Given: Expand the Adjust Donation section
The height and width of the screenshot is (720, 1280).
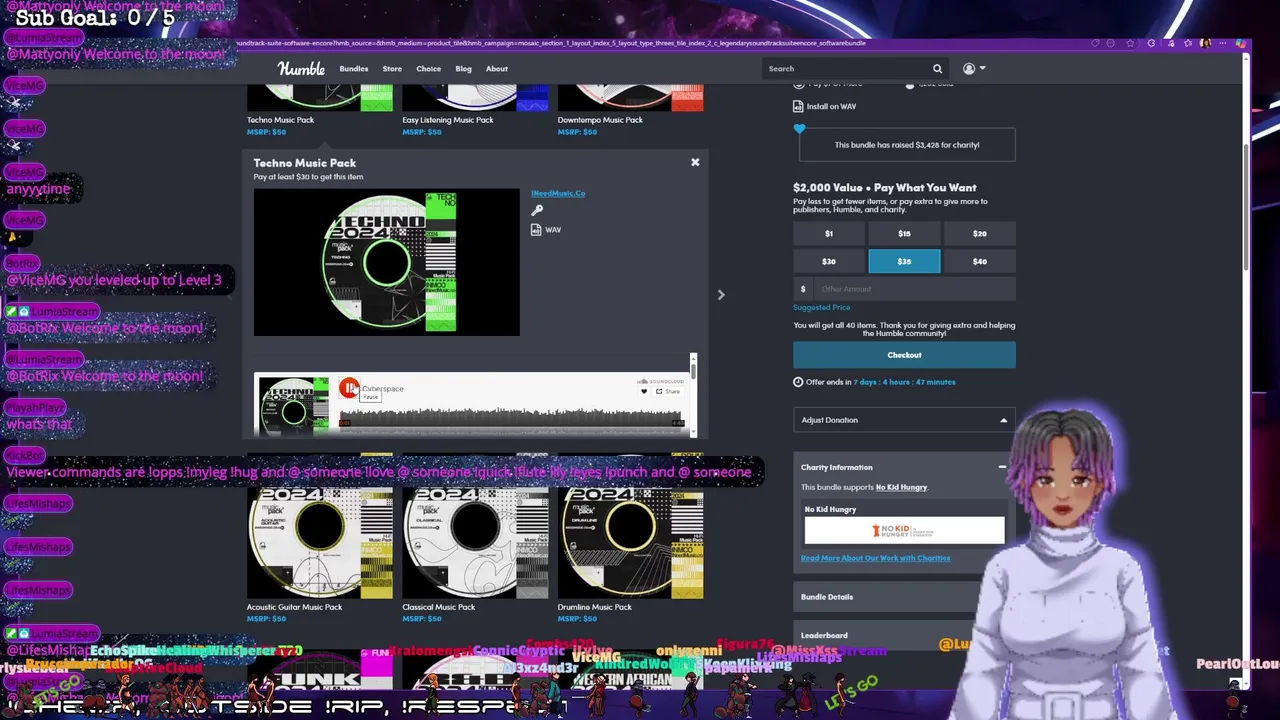Looking at the screenshot, I should pyautogui.click(x=904, y=420).
